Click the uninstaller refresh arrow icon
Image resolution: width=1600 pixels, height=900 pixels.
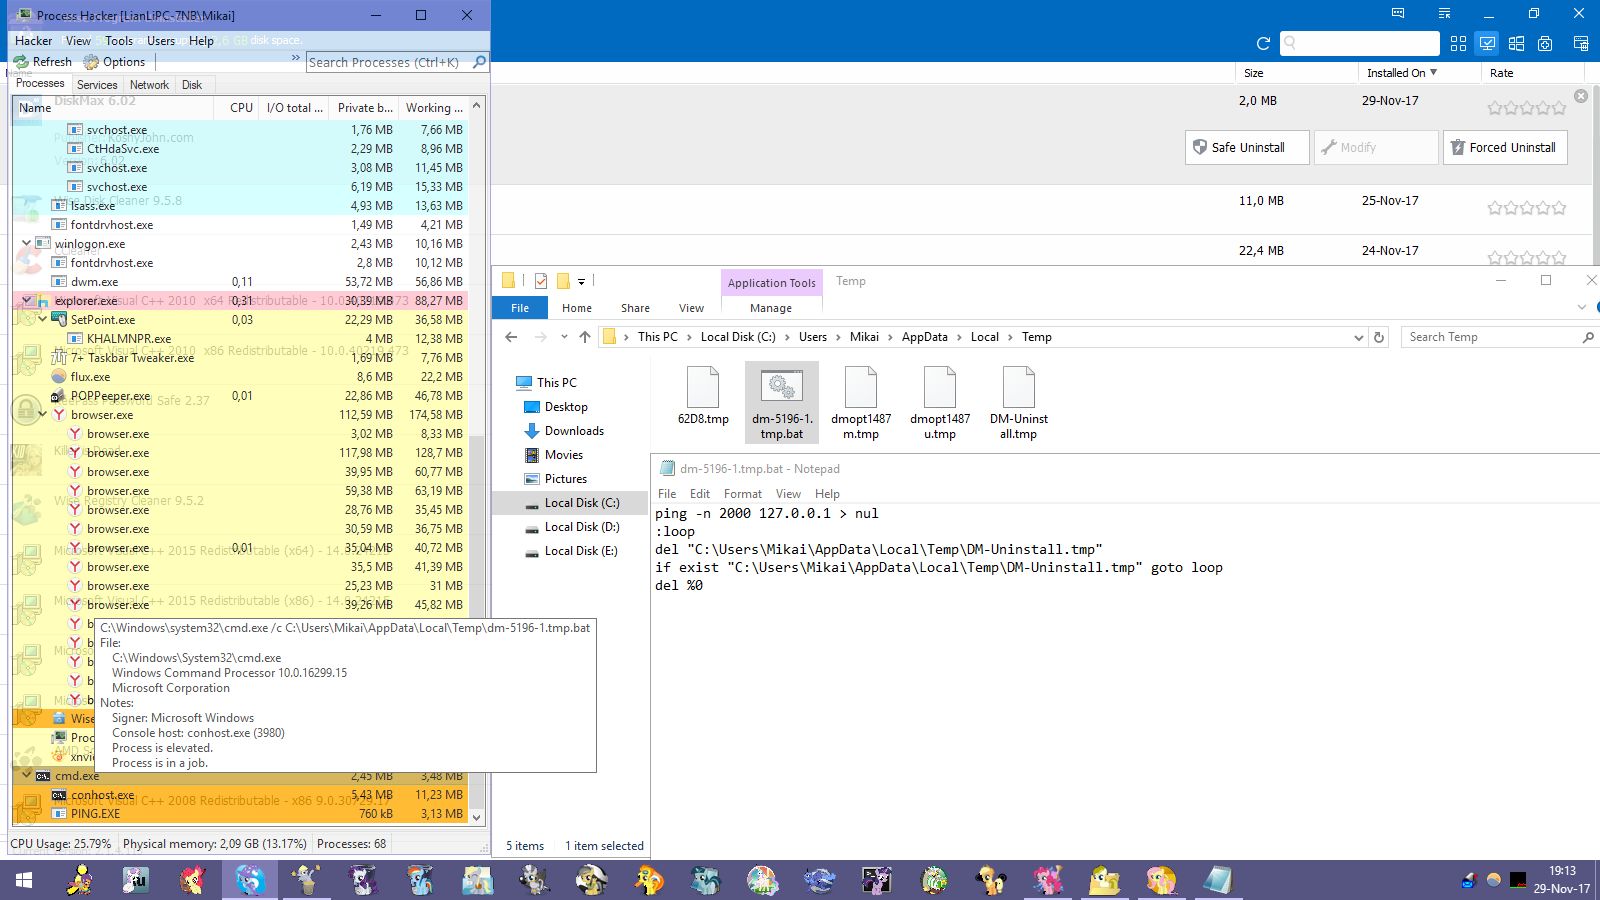coord(1263,44)
